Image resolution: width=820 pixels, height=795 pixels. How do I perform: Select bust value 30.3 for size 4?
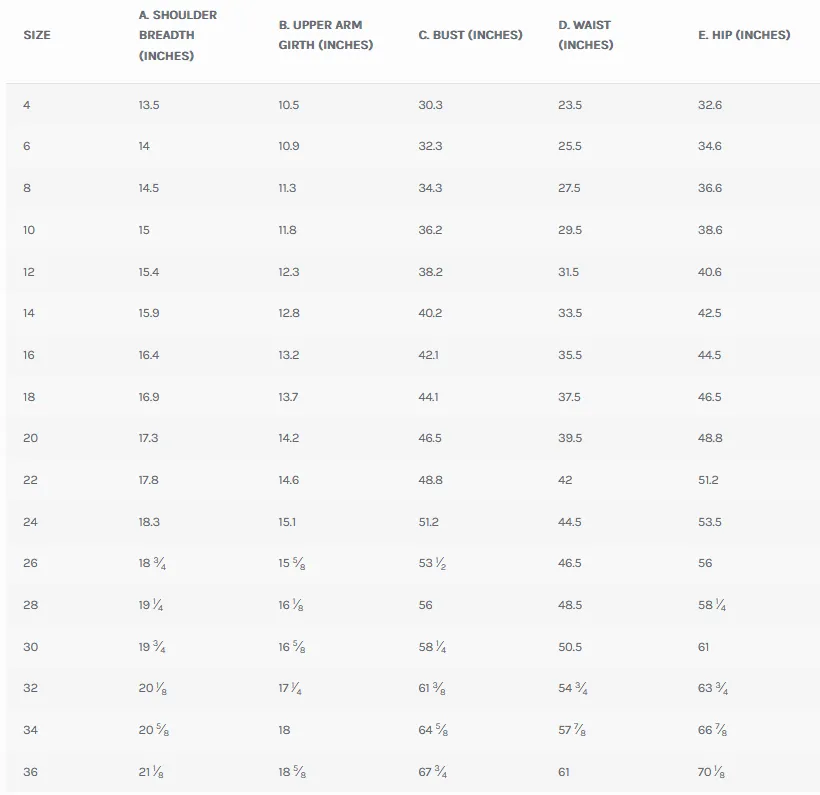tap(430, 105)
